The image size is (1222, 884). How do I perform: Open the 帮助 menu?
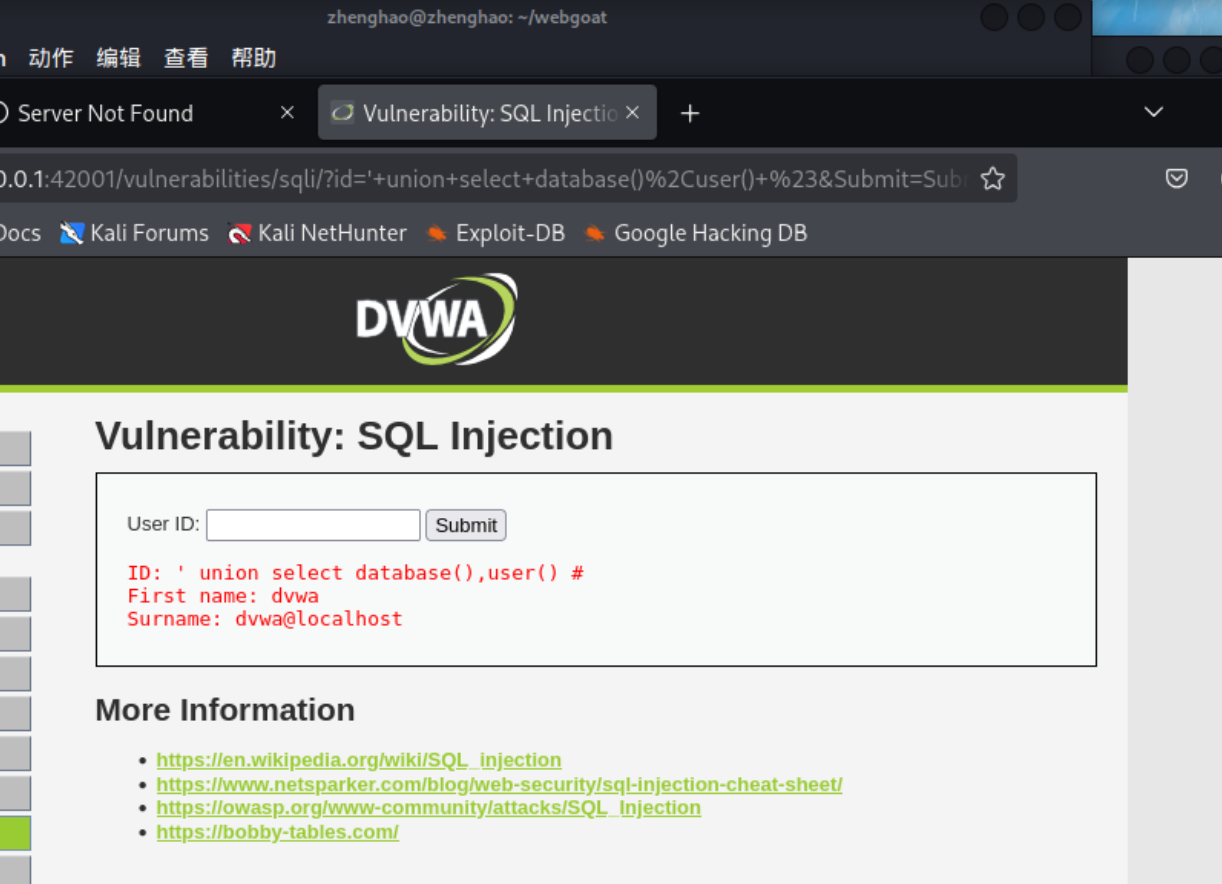[x=253, y=58]
